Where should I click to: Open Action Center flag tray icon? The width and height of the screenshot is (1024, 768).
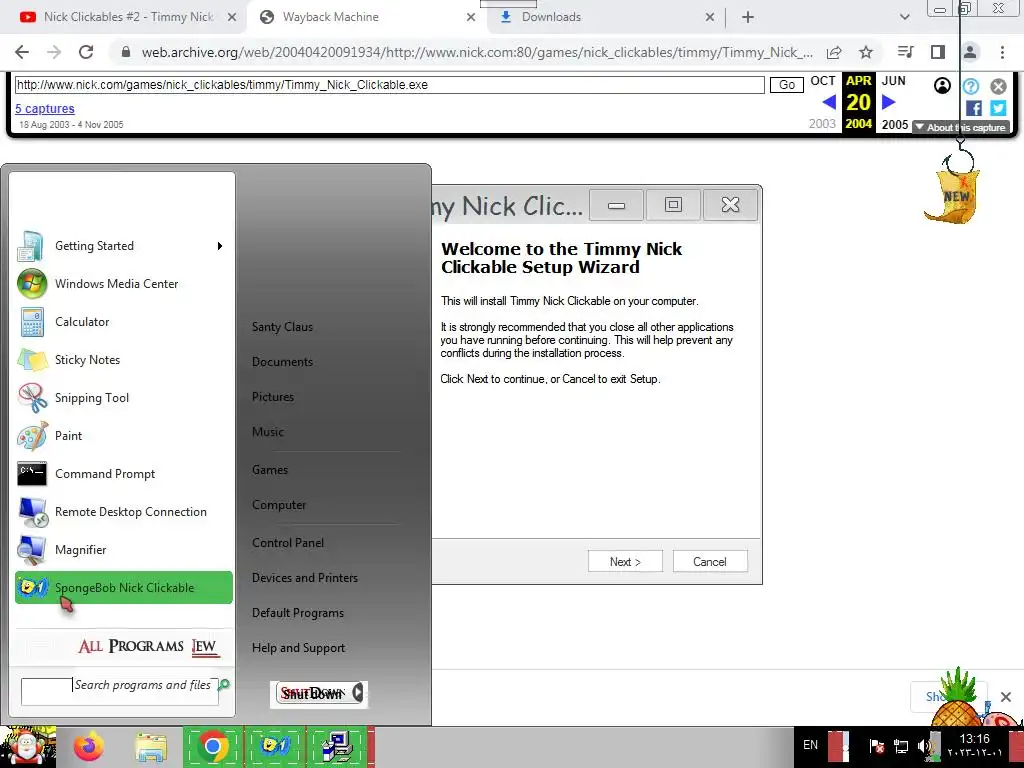(877, 746)
